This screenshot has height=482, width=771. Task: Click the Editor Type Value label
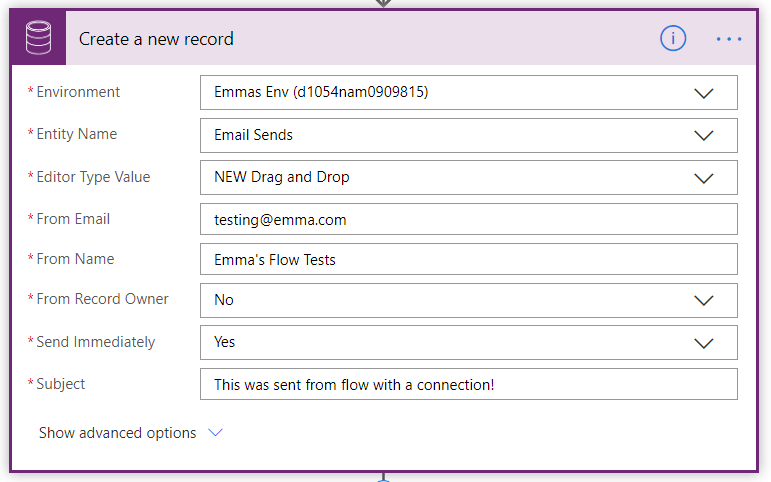(93, 177)
